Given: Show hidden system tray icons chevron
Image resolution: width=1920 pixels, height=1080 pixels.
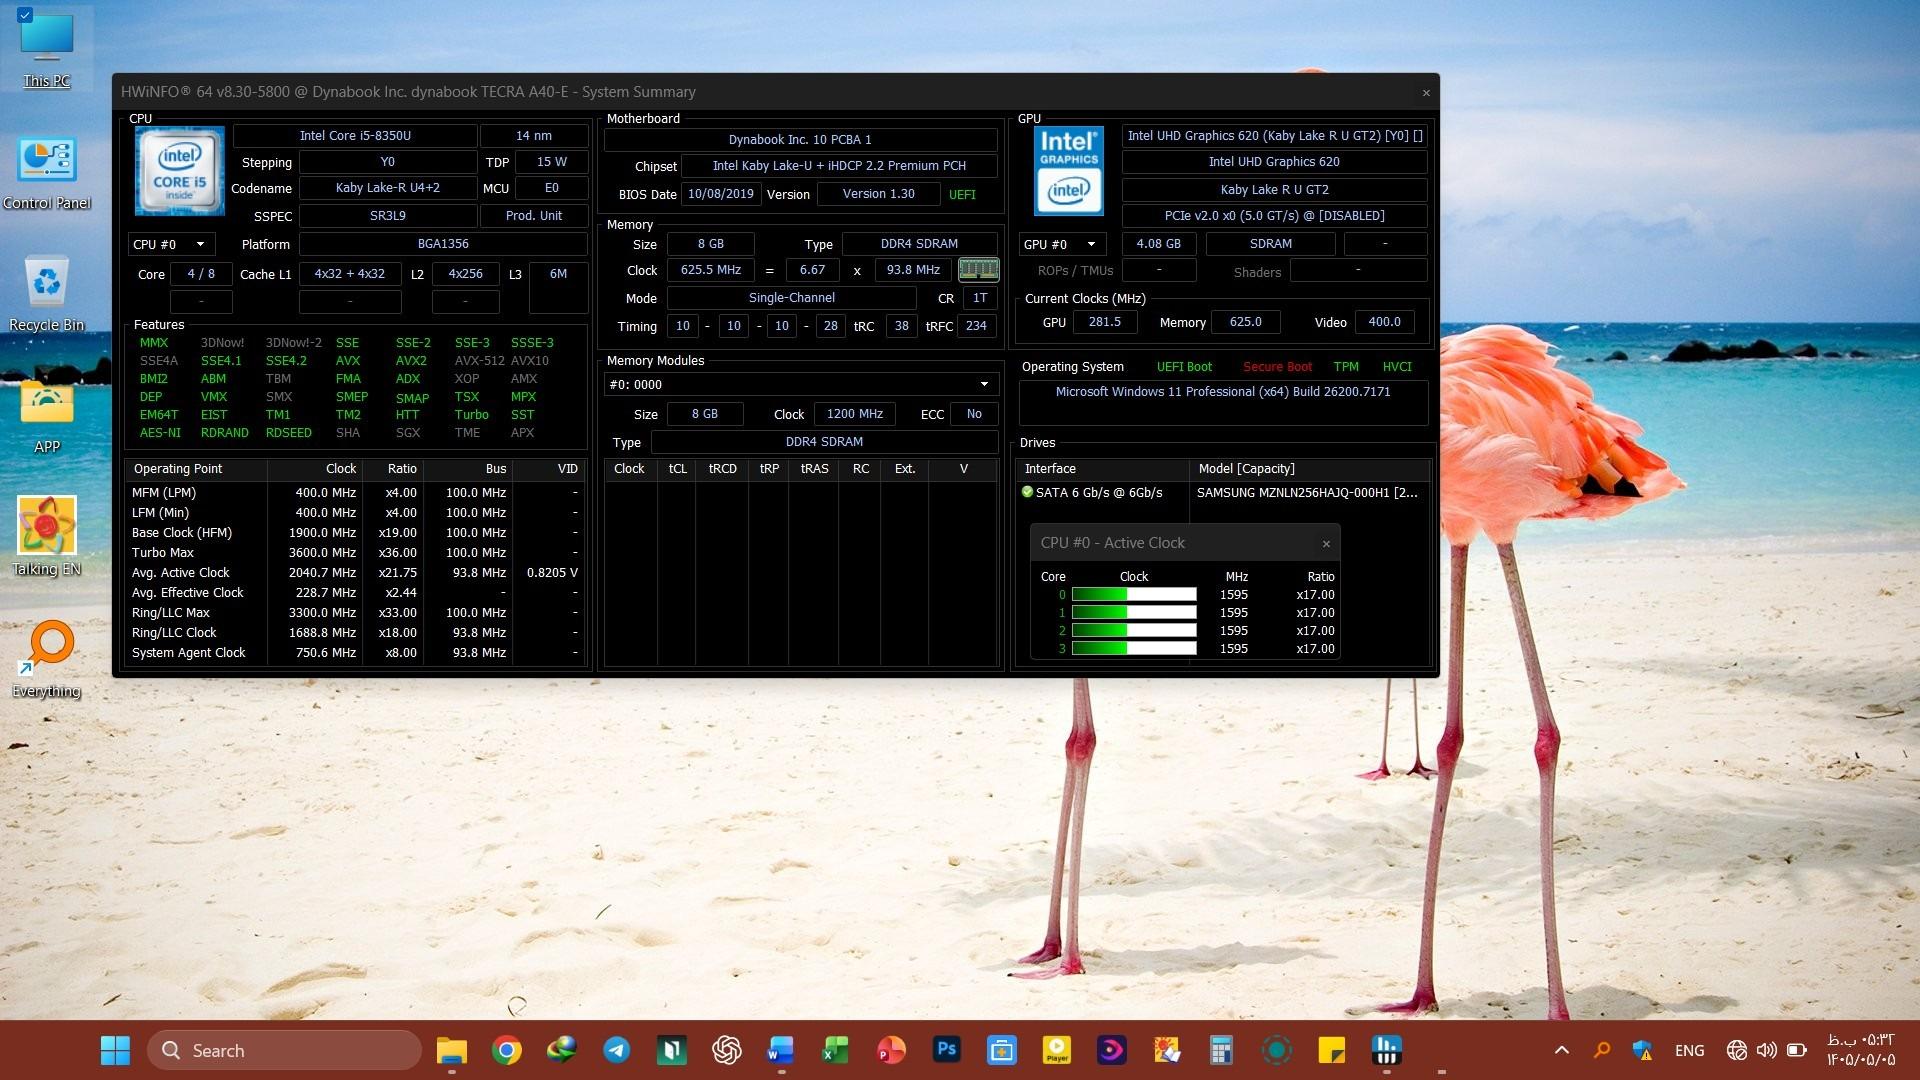Looking at the screenshot, I should [x=1562, y=1050].
